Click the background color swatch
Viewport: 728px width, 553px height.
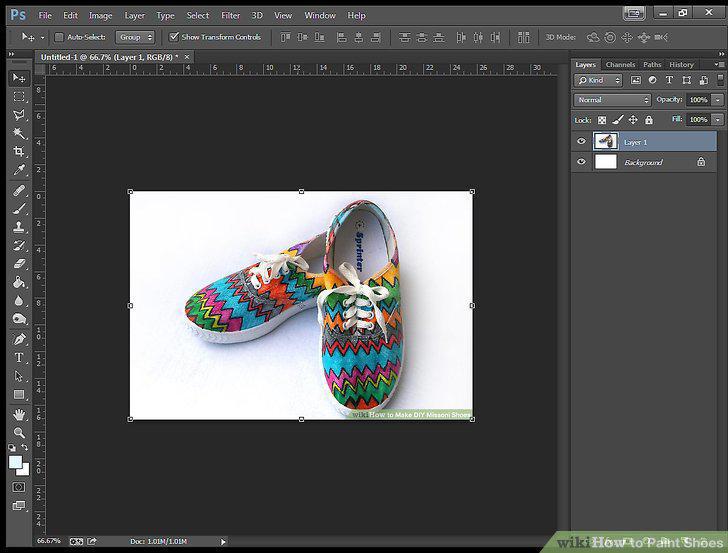pos(25,471)
